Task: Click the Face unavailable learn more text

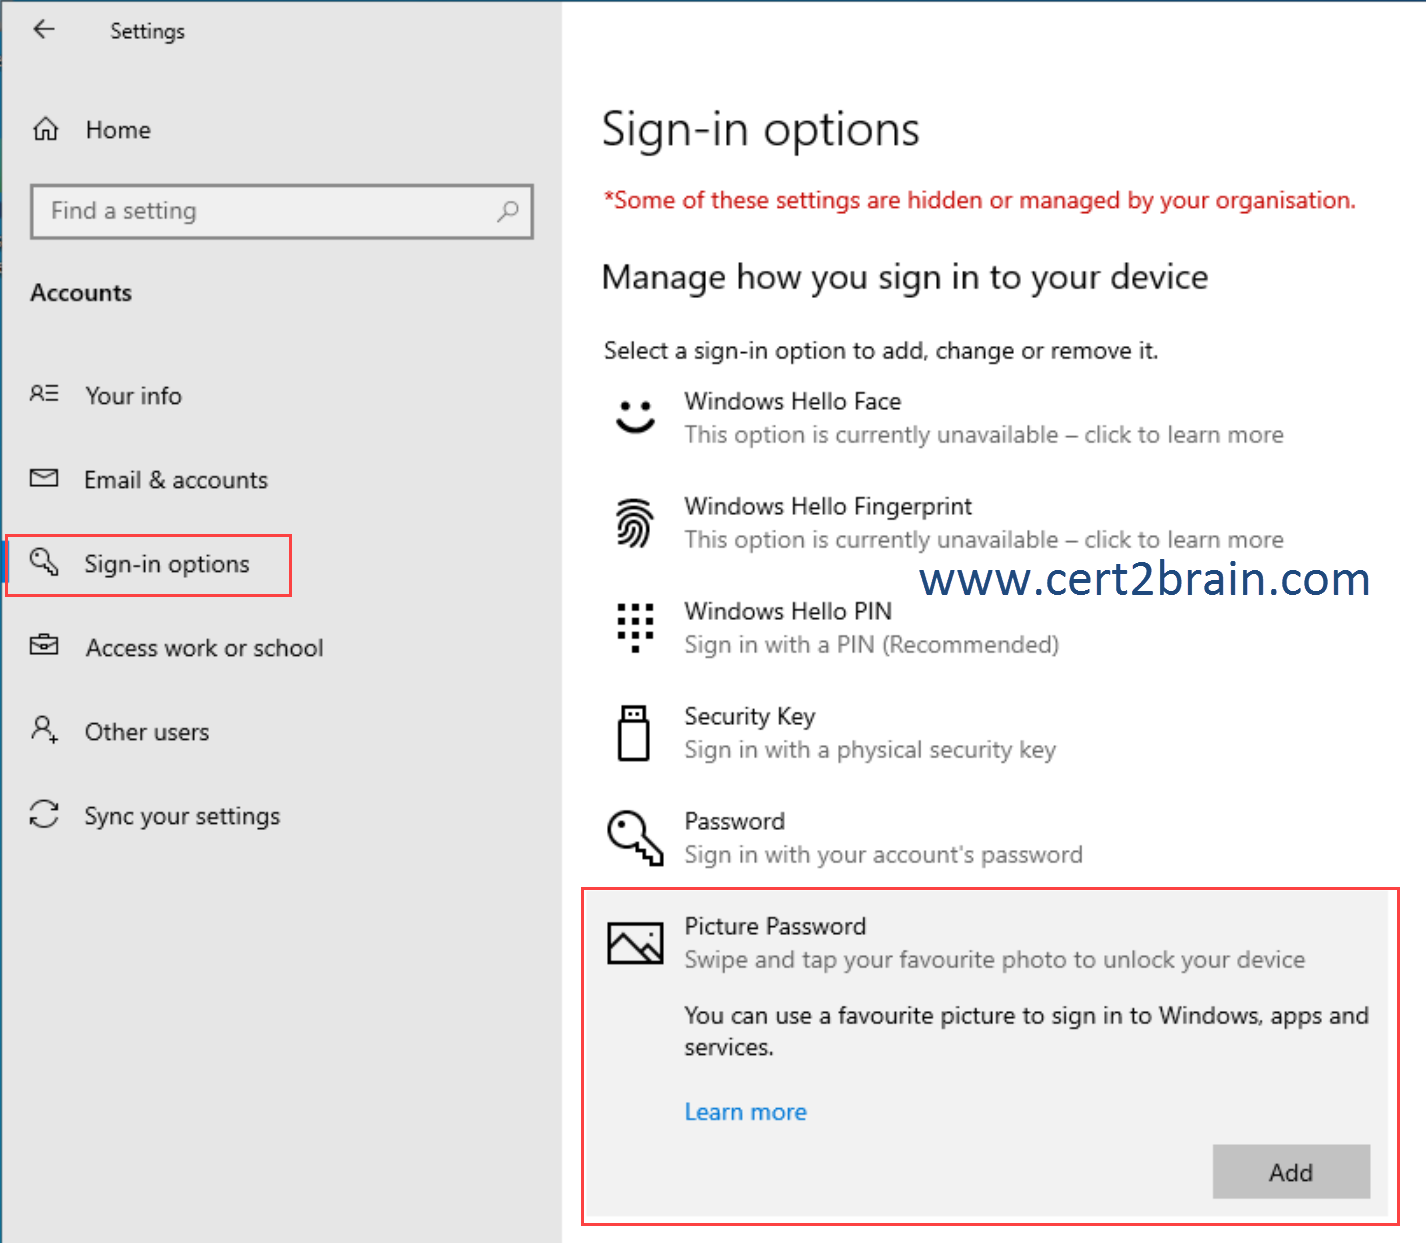Action: pos(984,435)
